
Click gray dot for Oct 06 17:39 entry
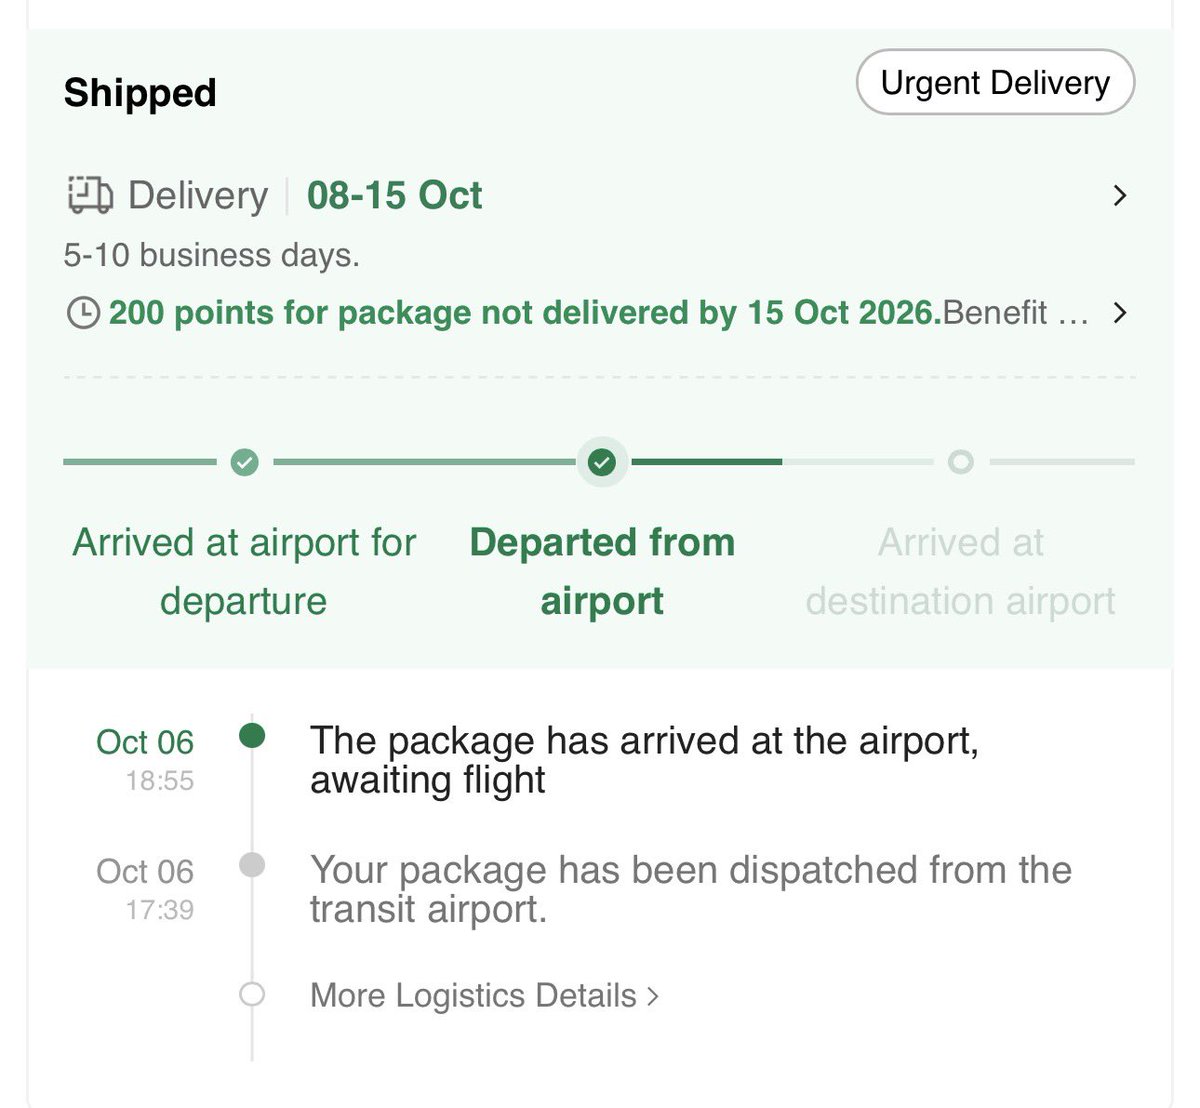tap(252, 864)
